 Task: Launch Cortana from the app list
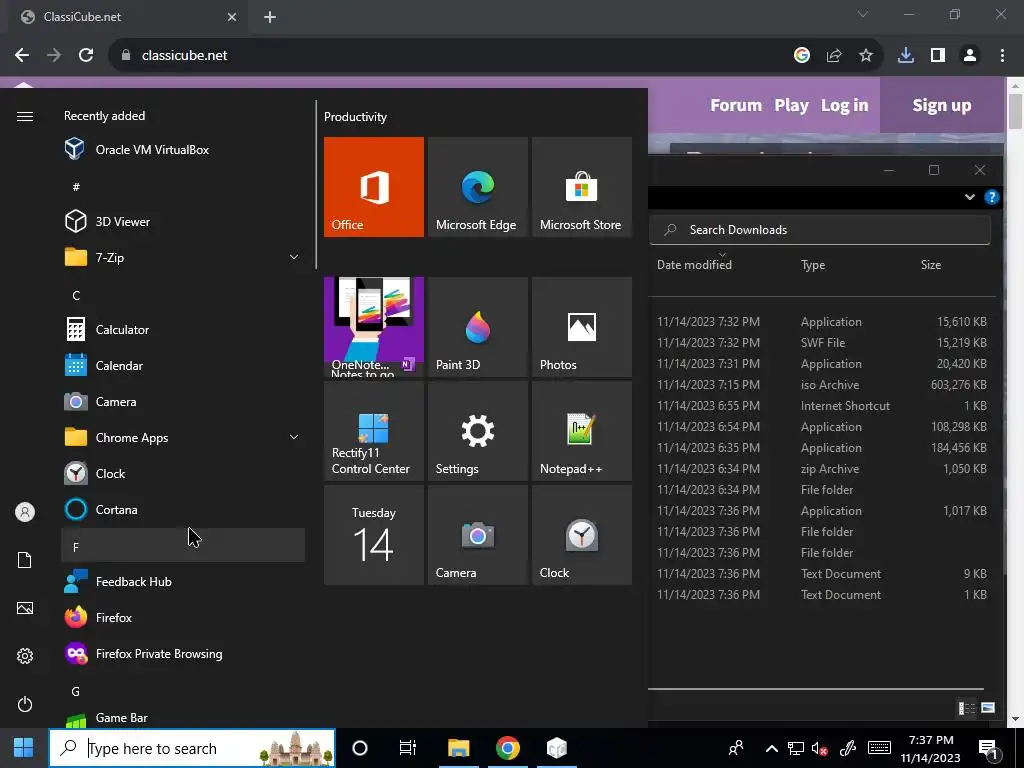183,509
